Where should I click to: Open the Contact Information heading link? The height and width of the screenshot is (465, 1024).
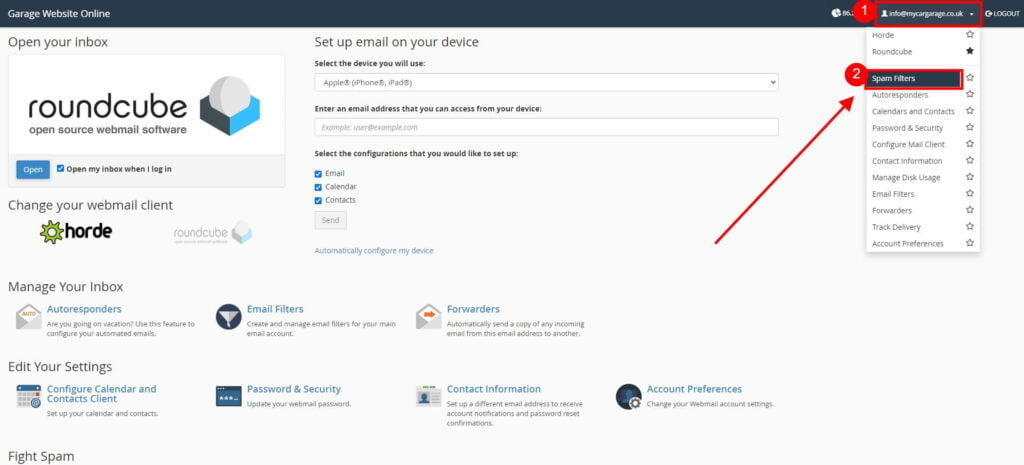click(x=494, y=389)
